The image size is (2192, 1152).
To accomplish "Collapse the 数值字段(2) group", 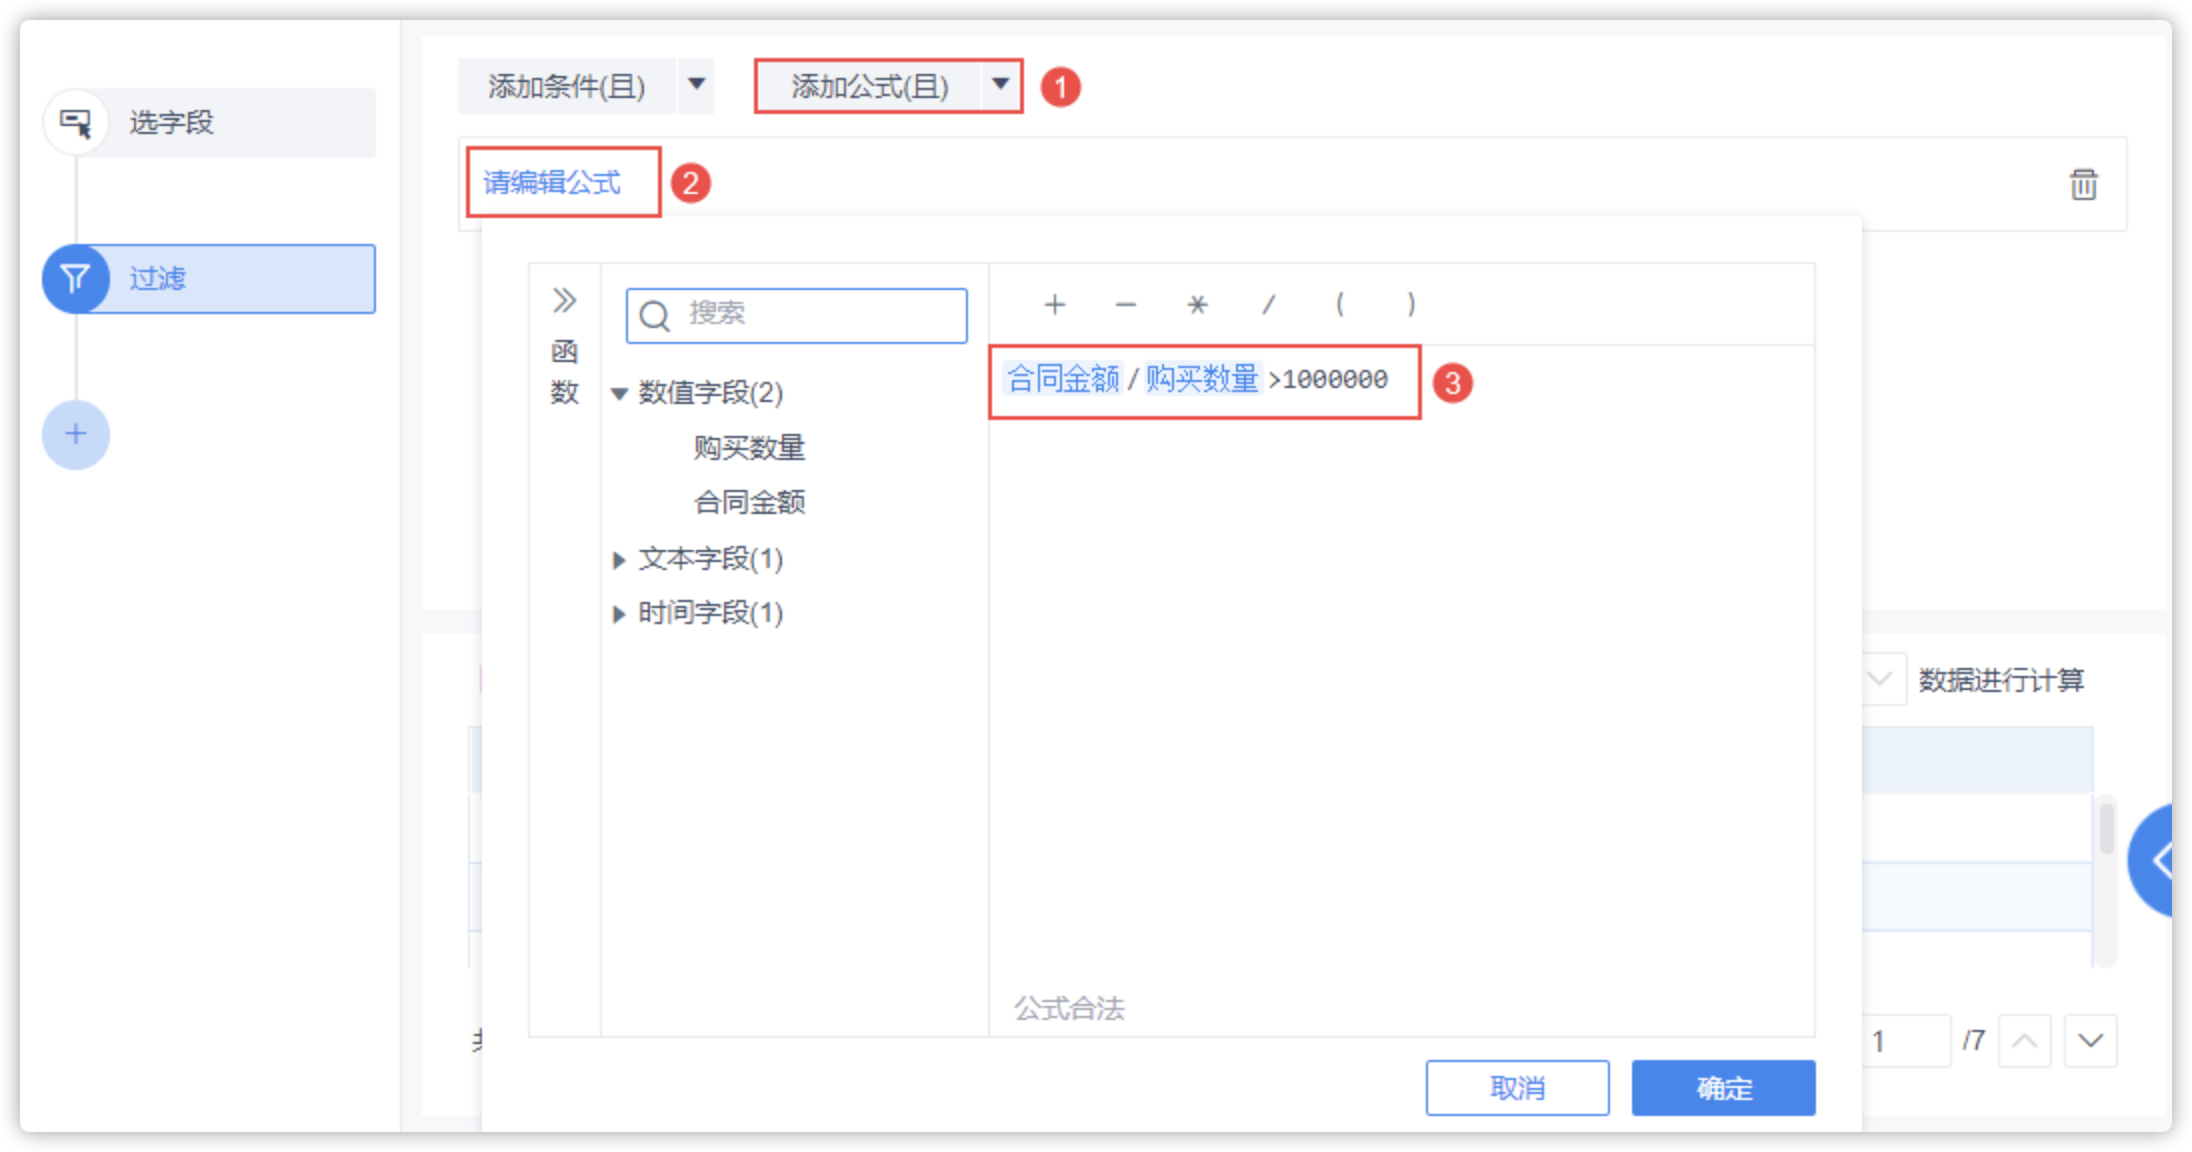I will click(619, 394).
